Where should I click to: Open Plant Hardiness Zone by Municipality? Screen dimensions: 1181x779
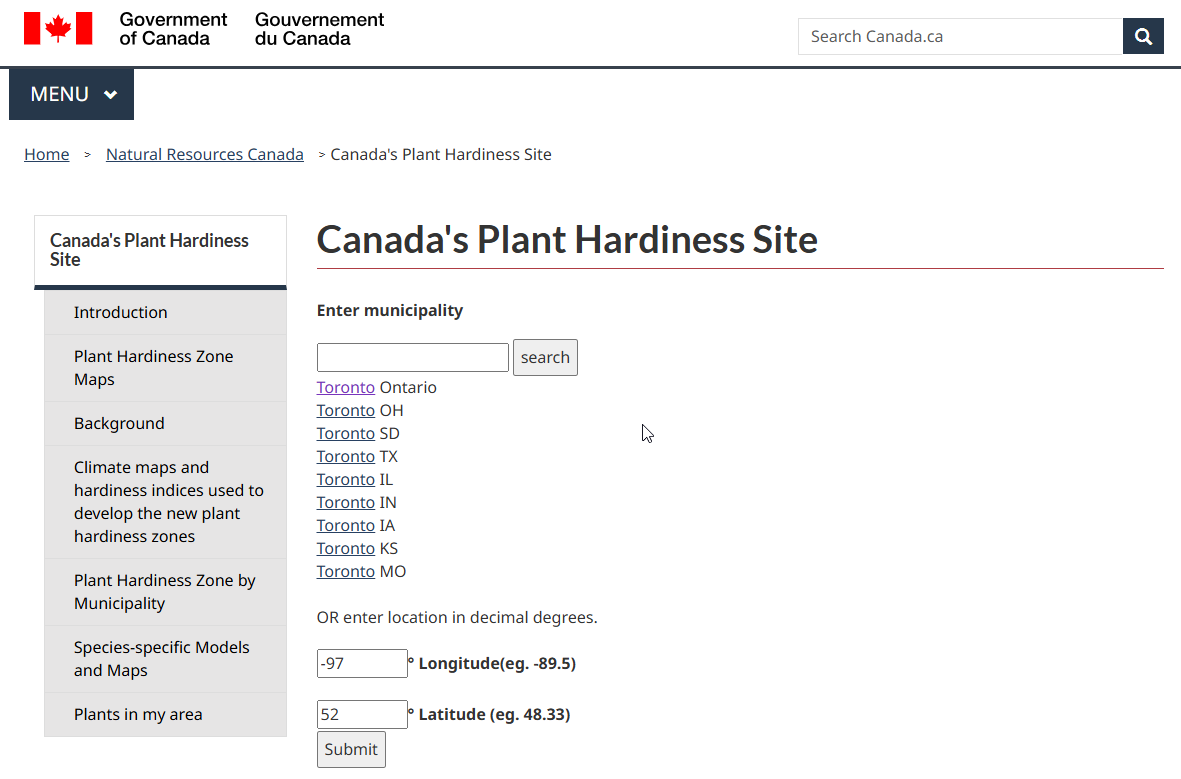165,592
